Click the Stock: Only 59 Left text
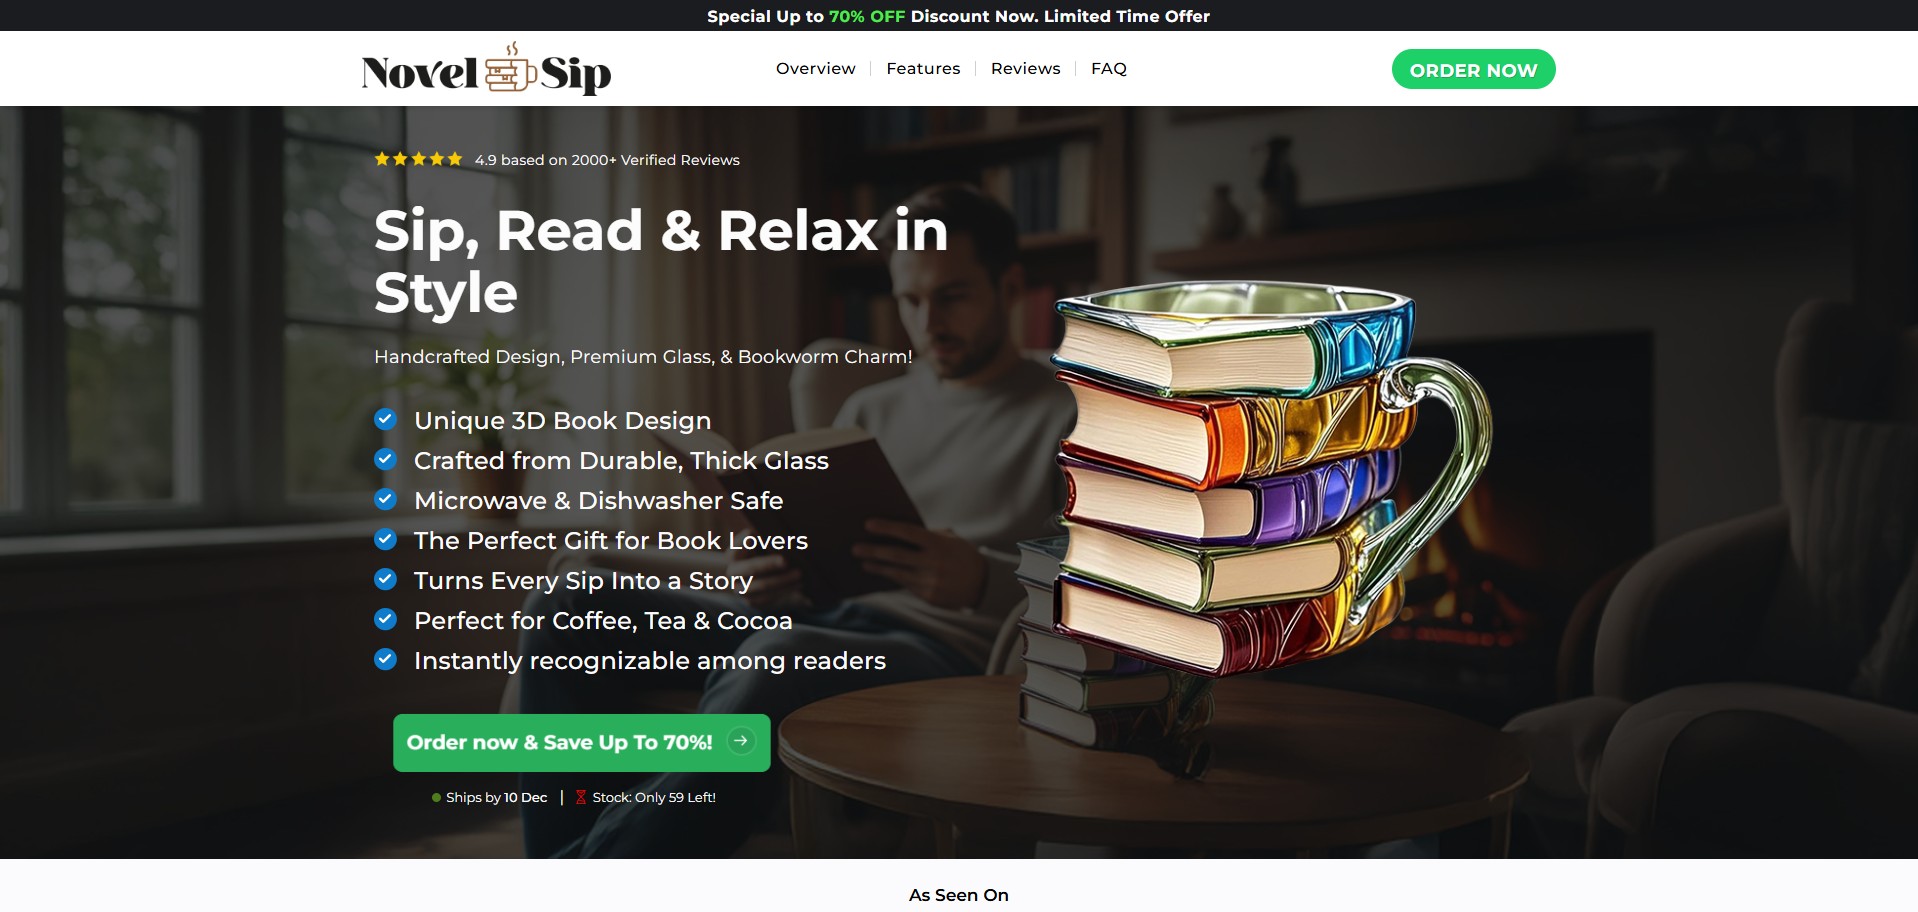The height and width of the screenshot is (912, 1918). (x=654, y=797)
